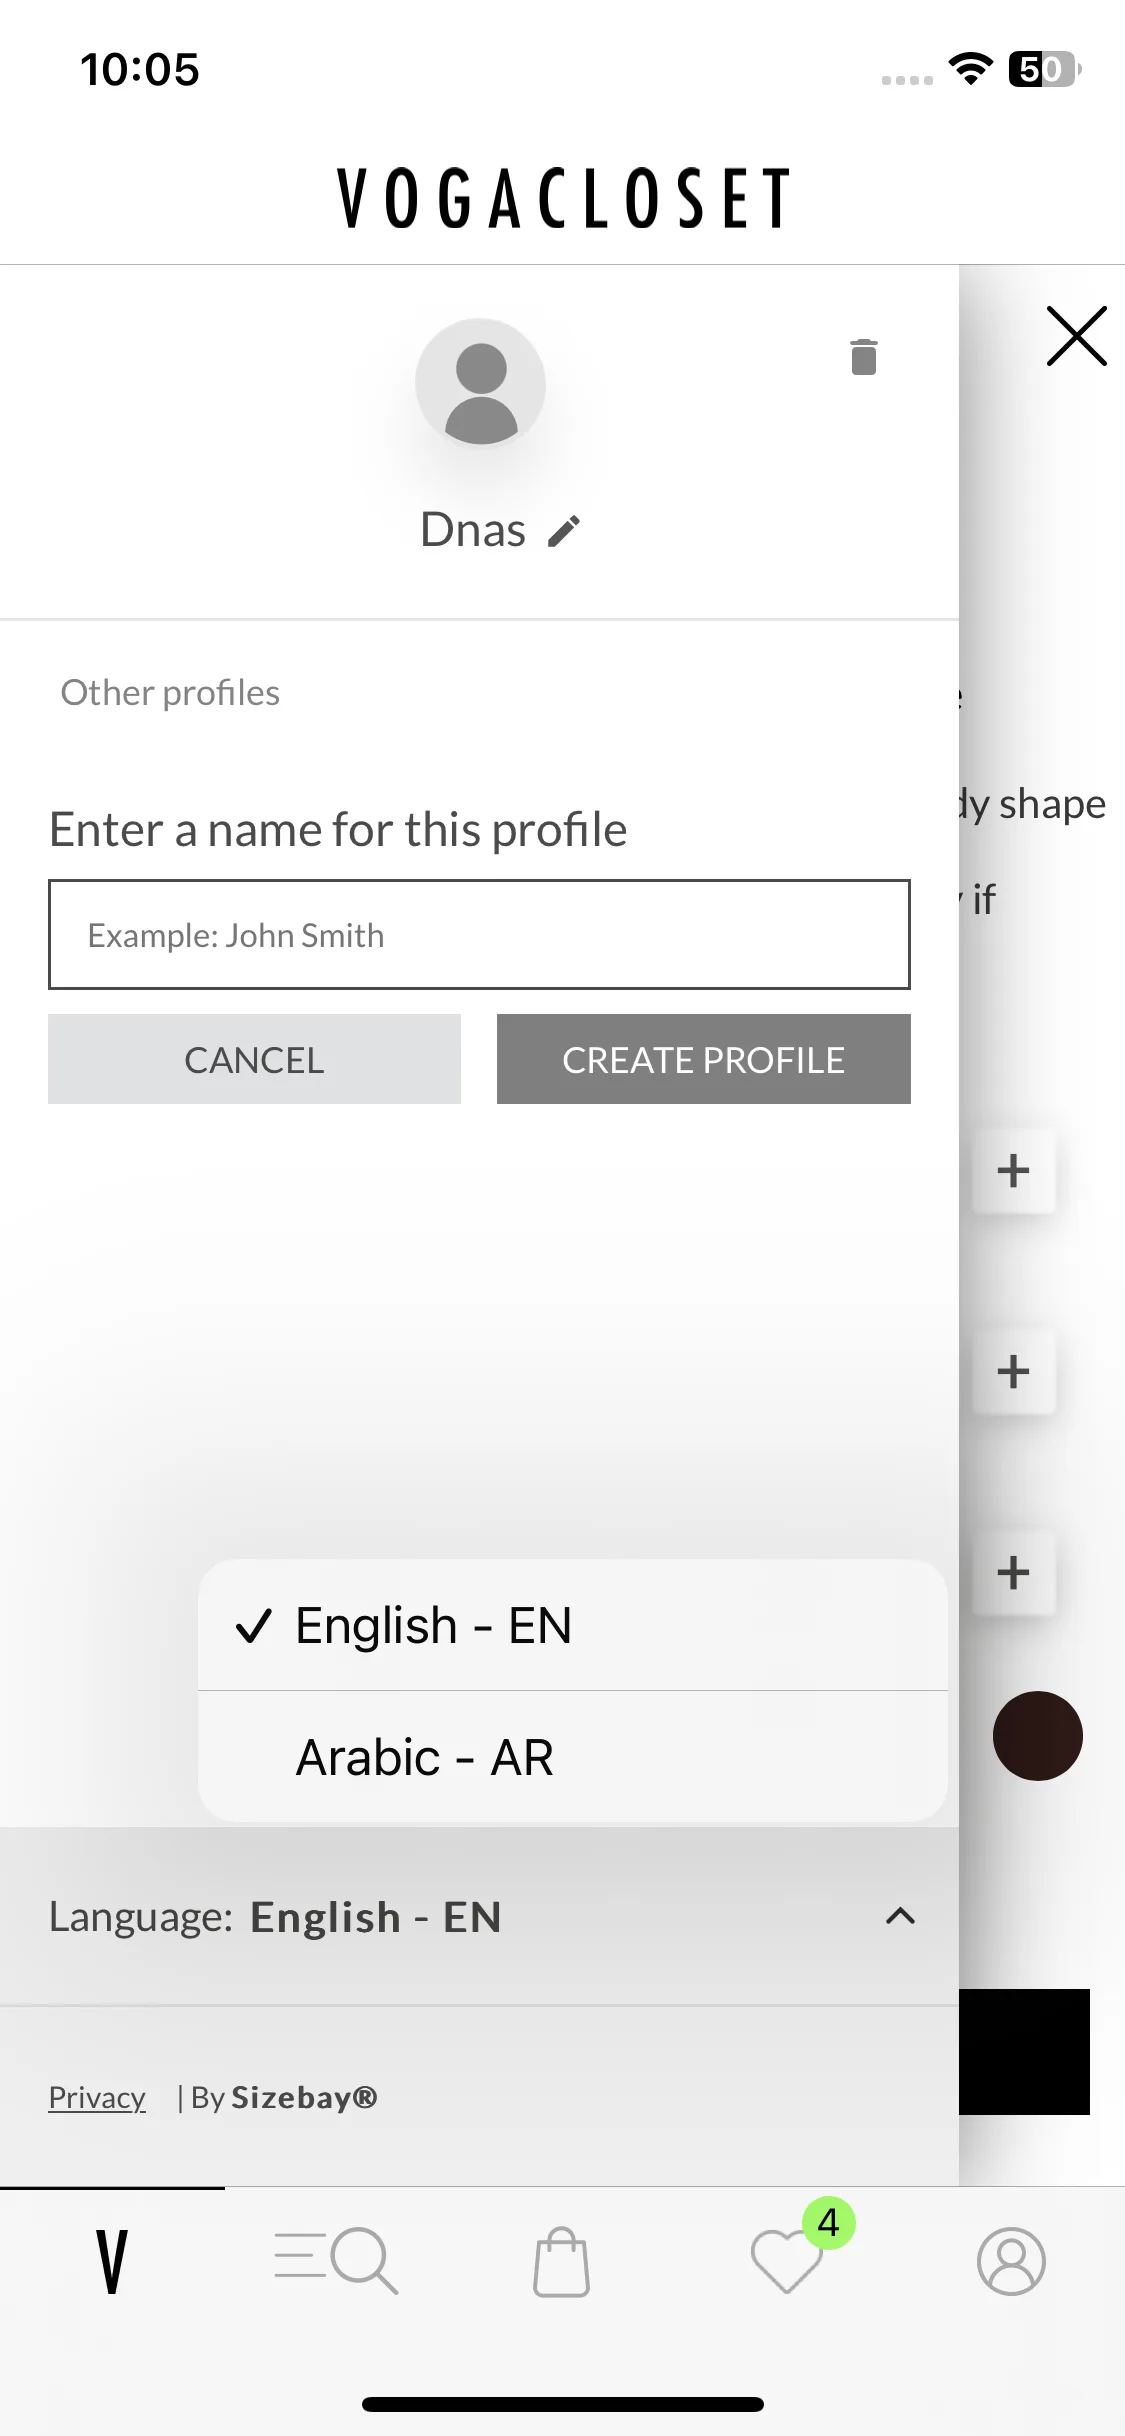The height and width of the screenshot is (2436, 1125).
Task: Expand the first plus section
Action: 1013,1170
